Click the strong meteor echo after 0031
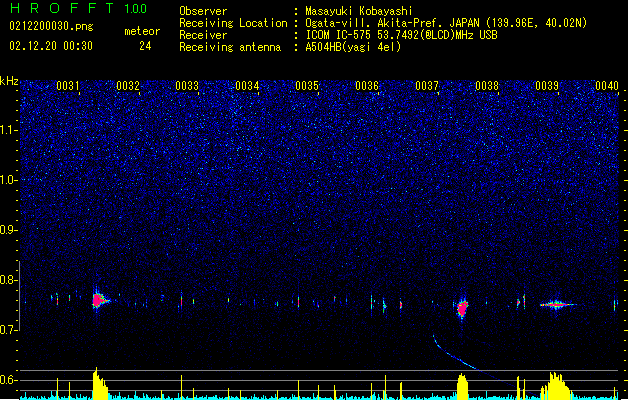 pos(98,300)
